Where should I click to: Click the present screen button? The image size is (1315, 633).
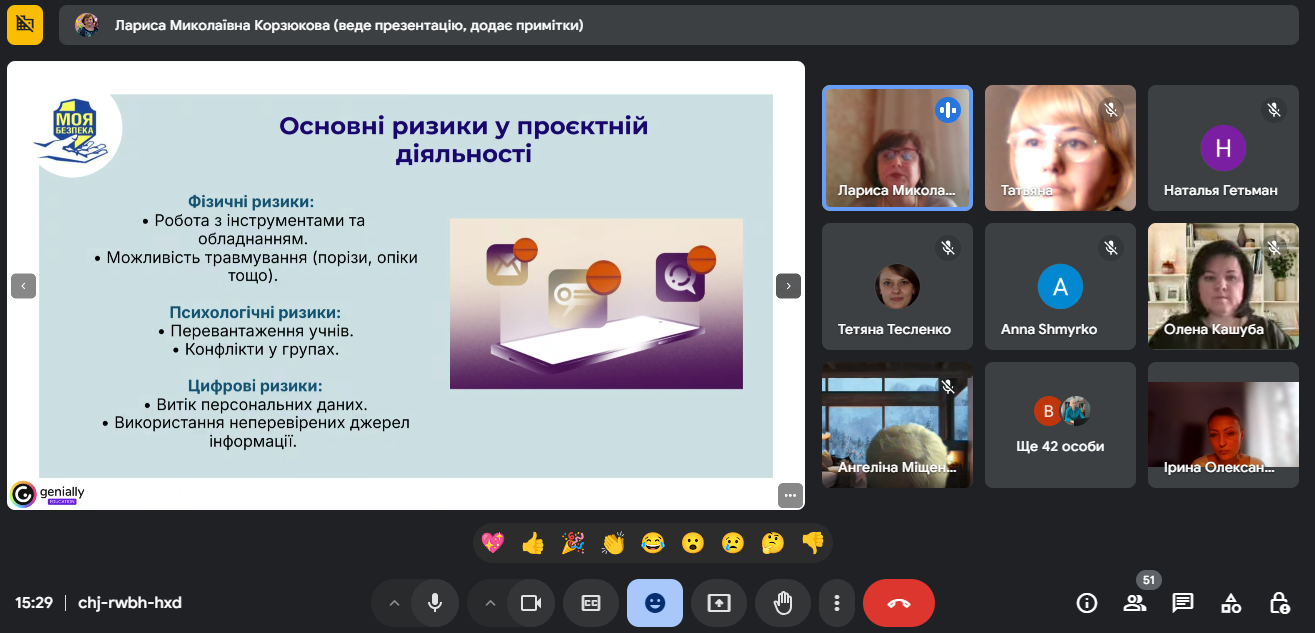coord(719,603)
